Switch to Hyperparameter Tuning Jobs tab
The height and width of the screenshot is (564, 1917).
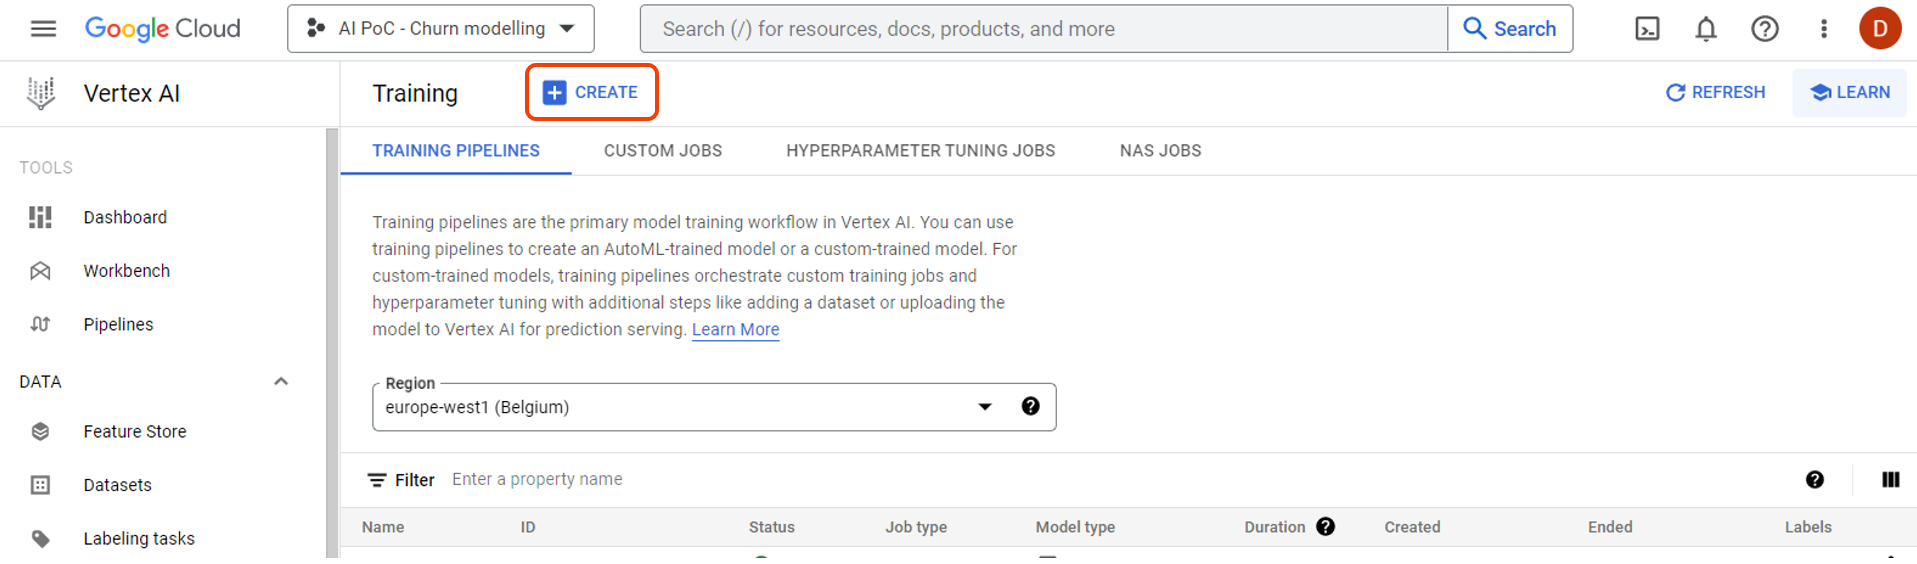coord(920,151)
